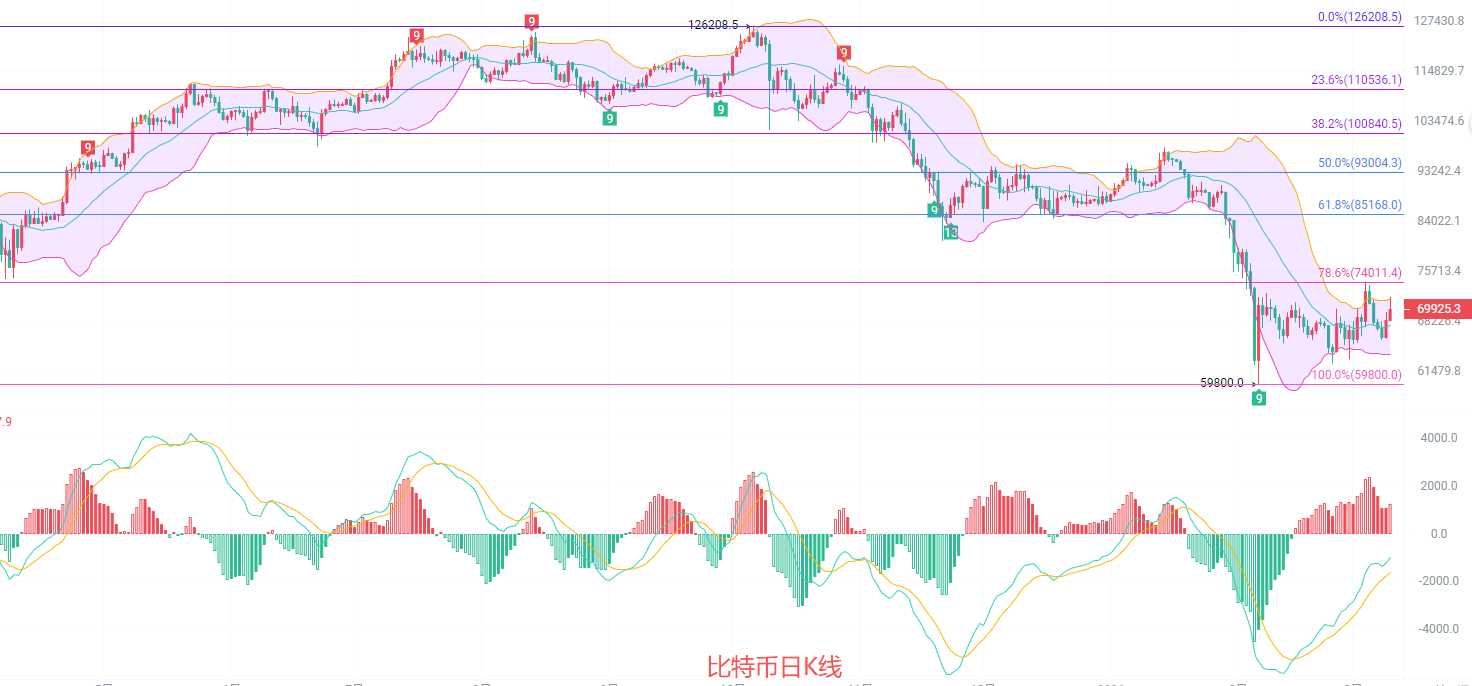Screen dimensions: 1472x686
Task: Click the leftmost red 9 sequence marker
Action: click(88, 148)
